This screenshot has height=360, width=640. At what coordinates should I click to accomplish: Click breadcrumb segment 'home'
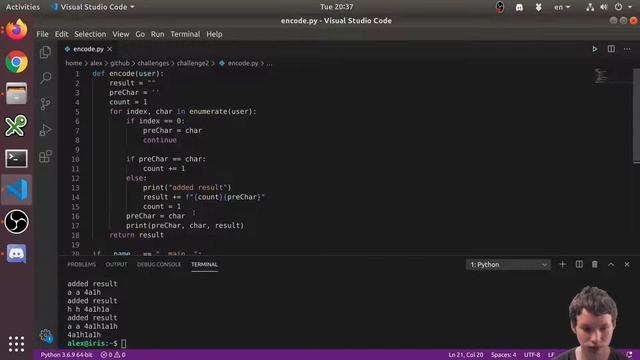(x=74, y=63)
